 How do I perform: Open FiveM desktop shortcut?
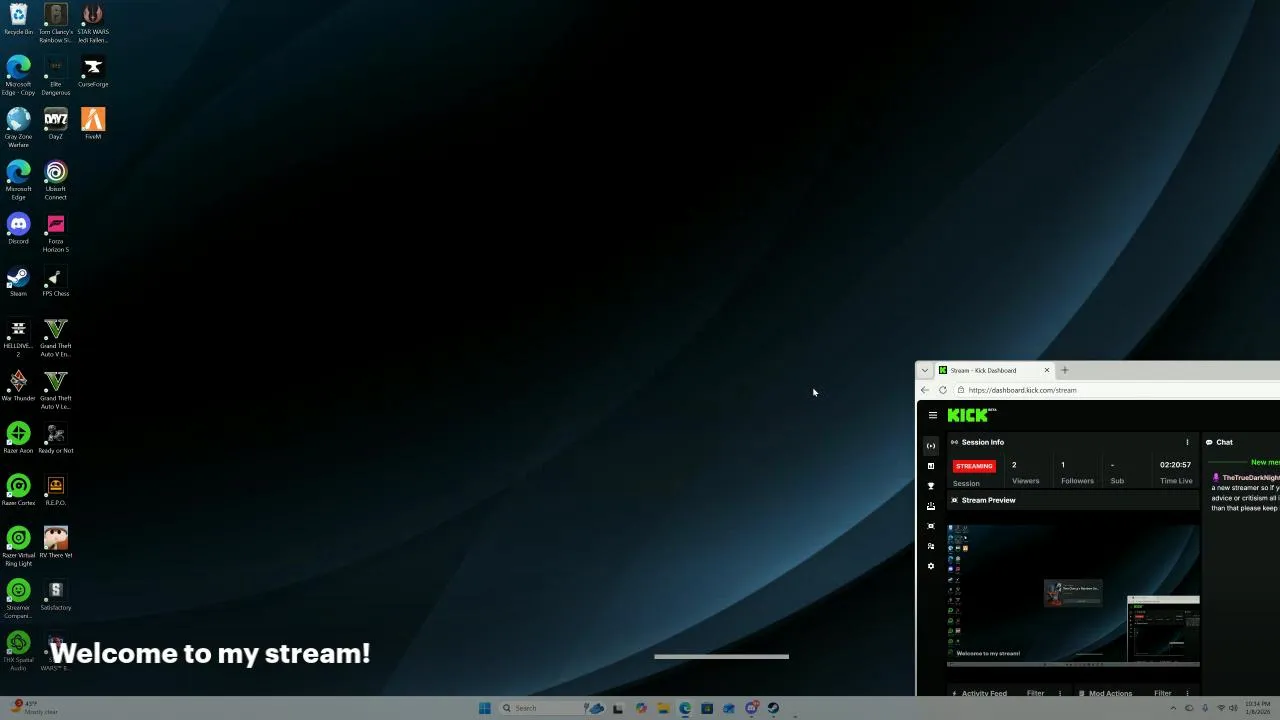pyautogui.click(x=93, y=124)
